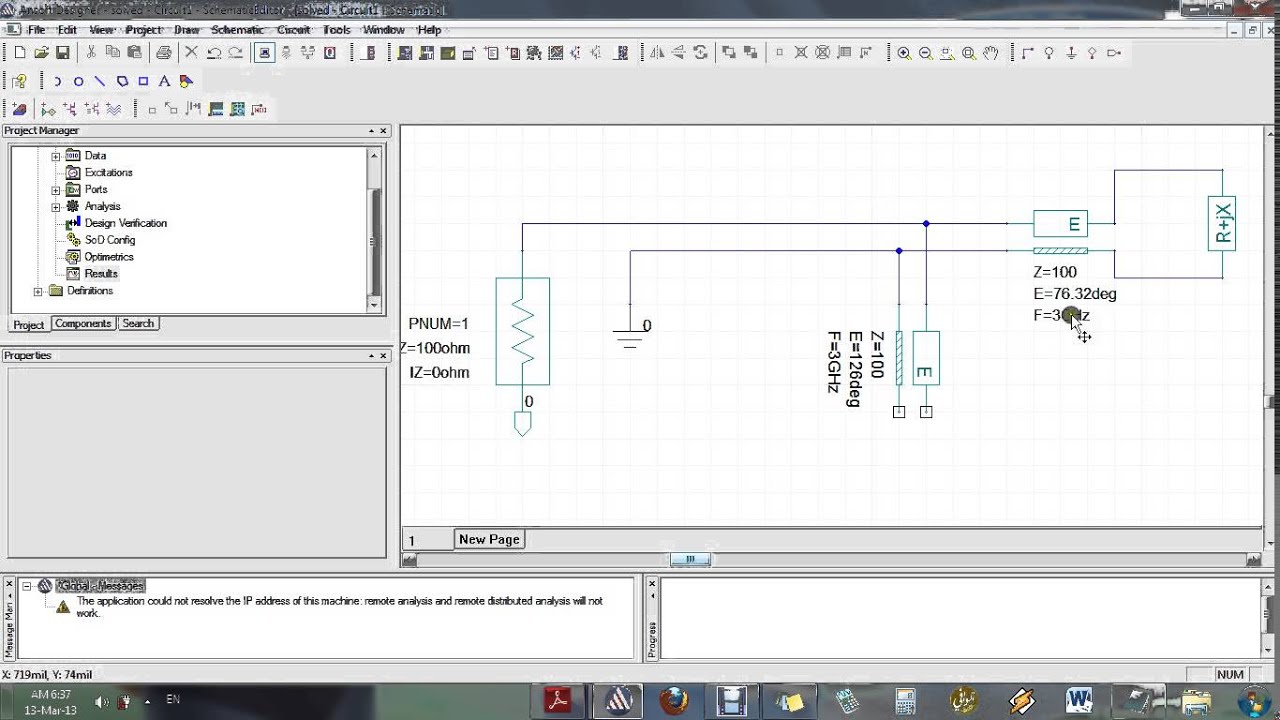
Task: Open the File menu
Action: click(x=36, y=30)
